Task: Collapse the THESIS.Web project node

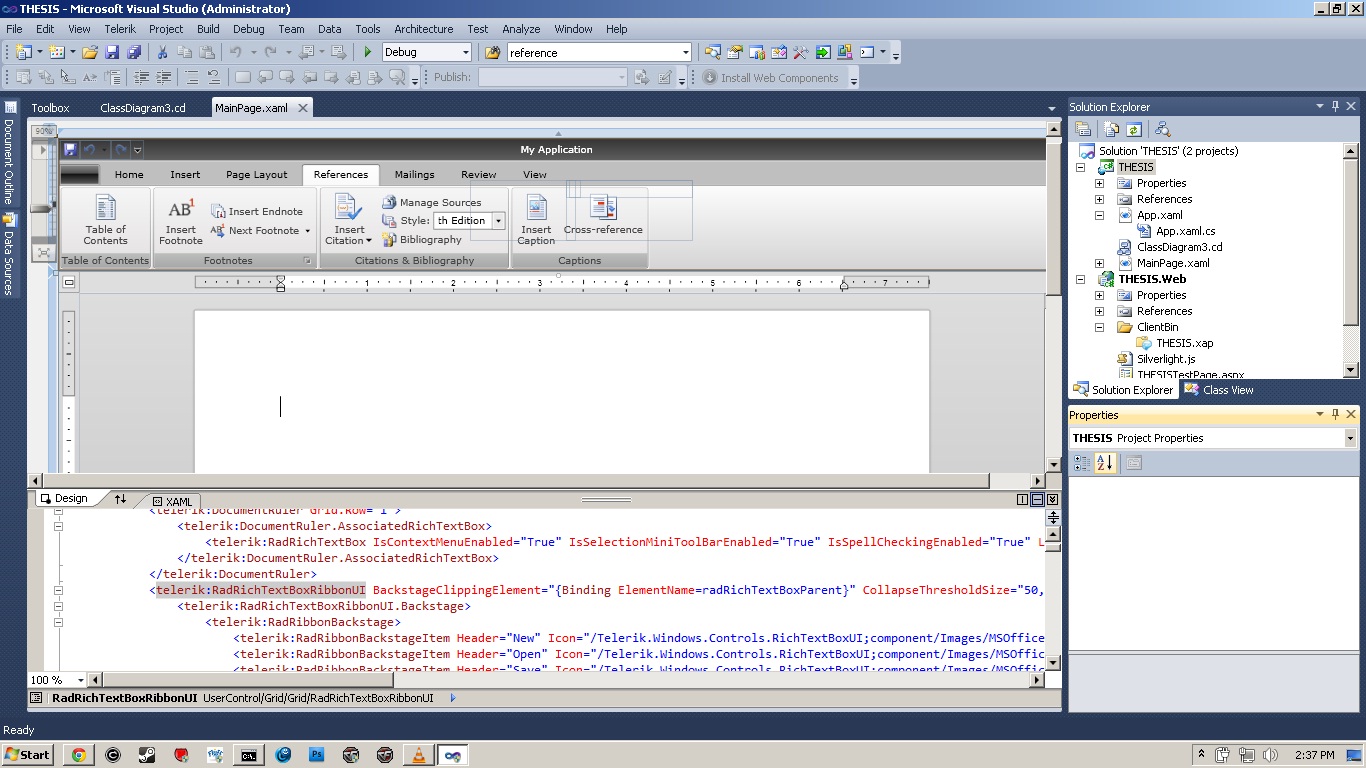Action: [x=1081, y=279]
